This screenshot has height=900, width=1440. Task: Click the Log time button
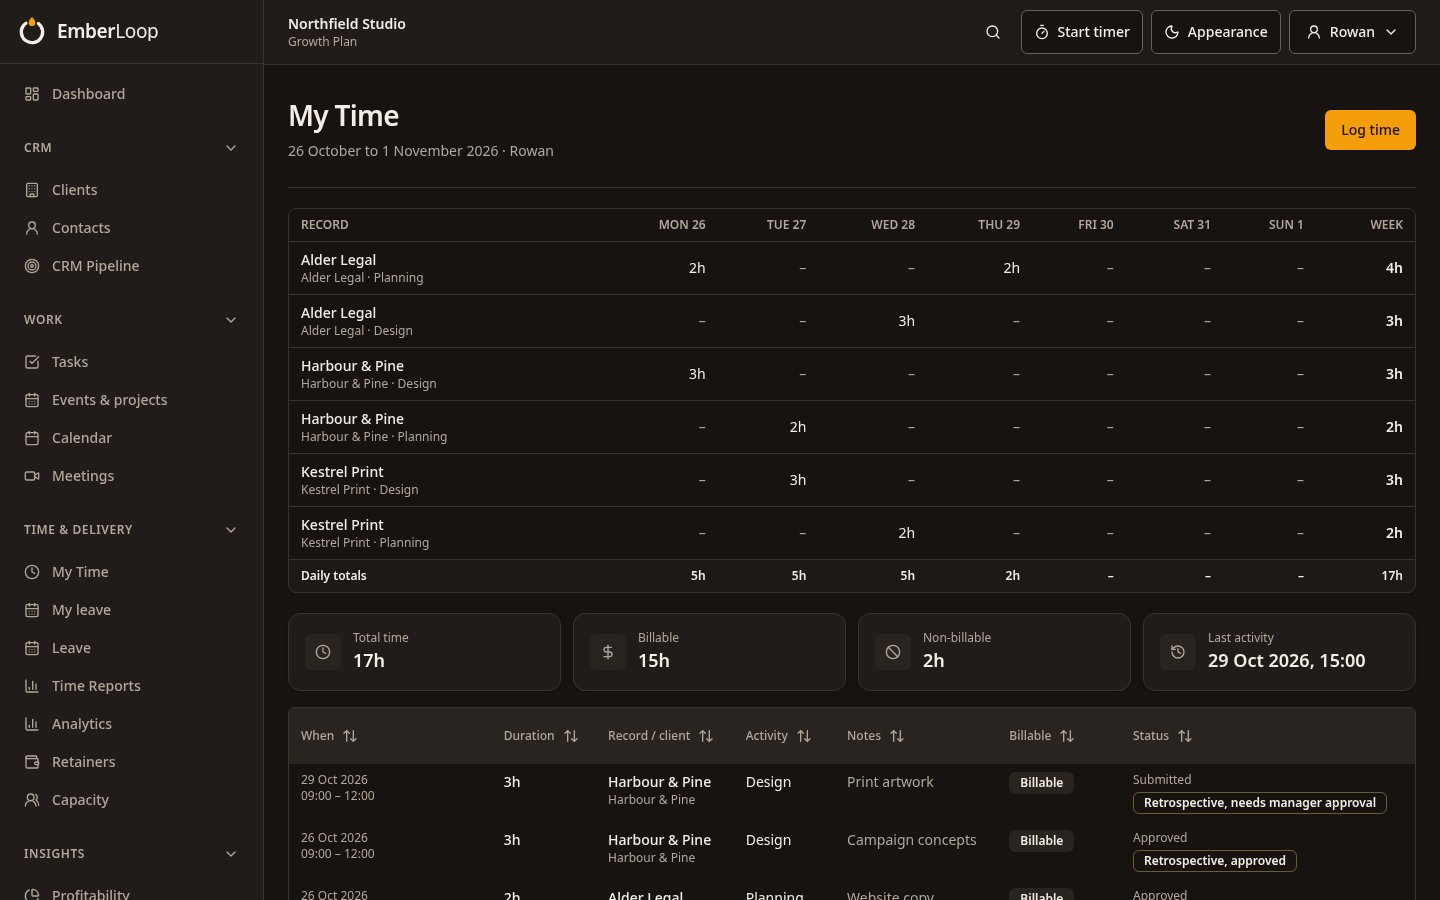click(1370, 130)
